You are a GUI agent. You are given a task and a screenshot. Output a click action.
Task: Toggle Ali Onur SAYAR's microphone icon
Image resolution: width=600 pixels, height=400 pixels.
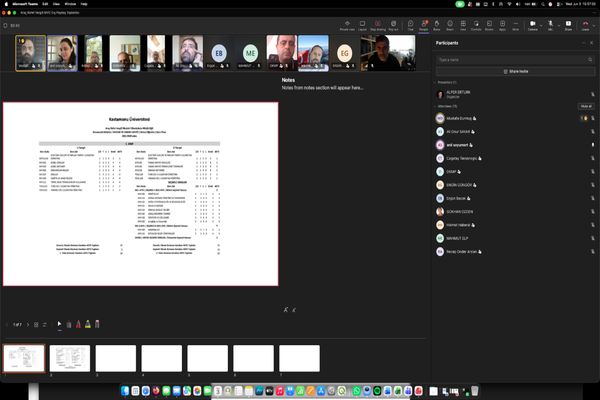pyautogui.click(x=593, y=132)
